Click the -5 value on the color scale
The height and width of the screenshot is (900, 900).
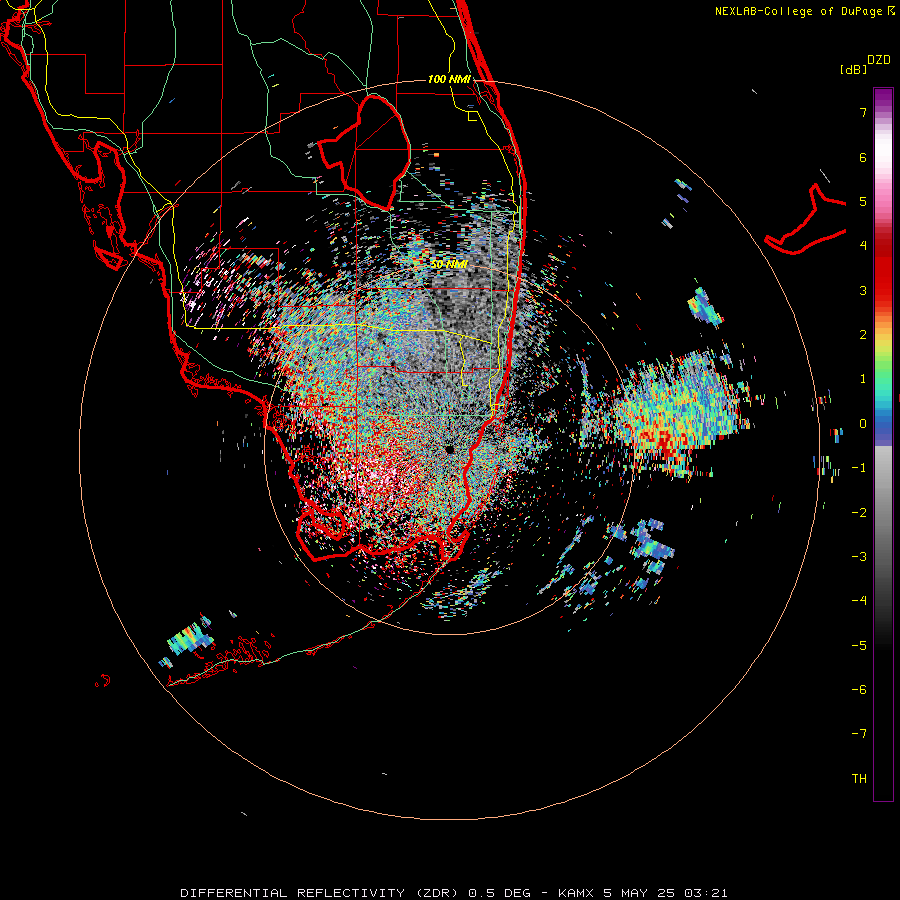(859, 646)
